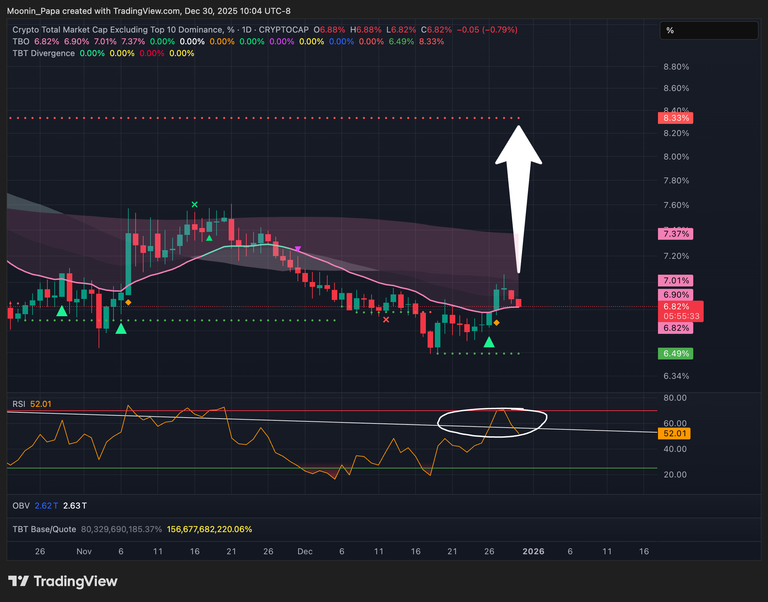This screenshot has width=768, height=602.
Task: Toggle the TBT Divergence indicator legend
Action: [x=43, y=53]
